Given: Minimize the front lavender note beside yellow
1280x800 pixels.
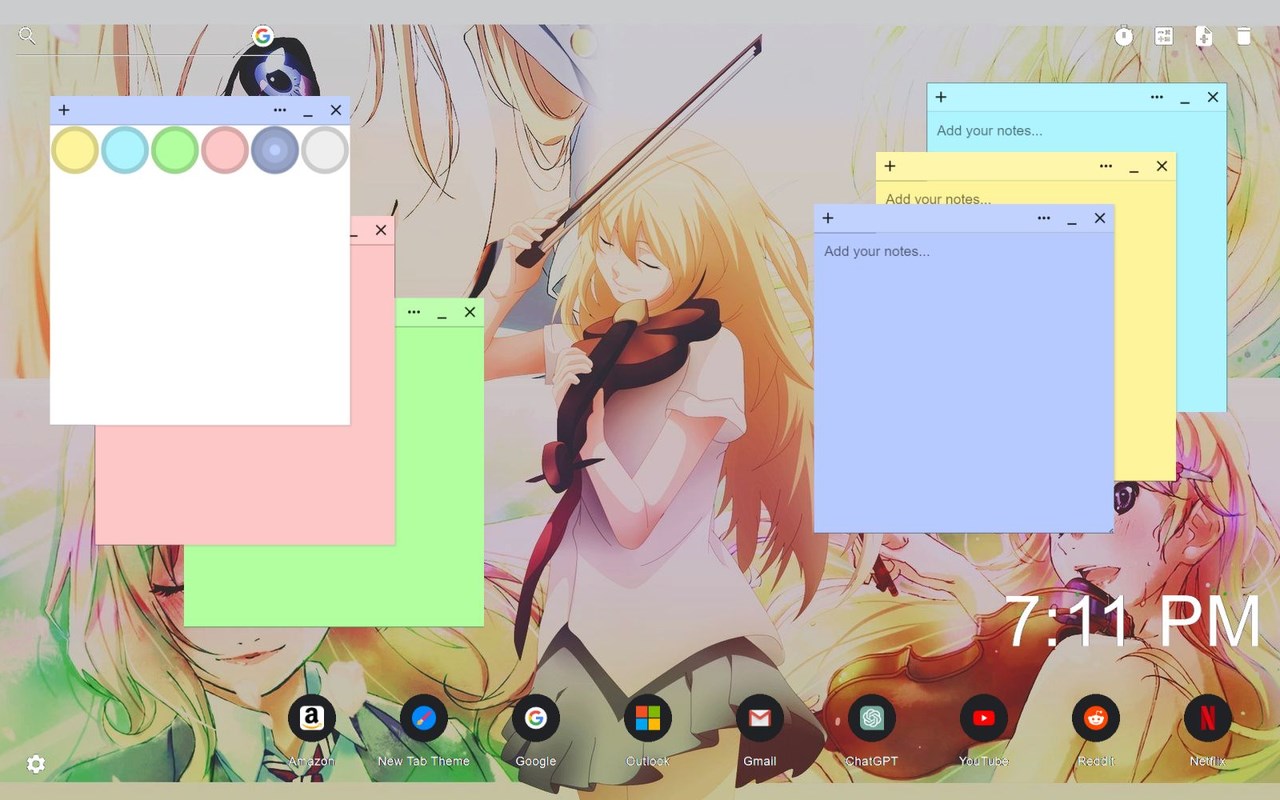Looking at the screenshot, I should point(1072,219).
